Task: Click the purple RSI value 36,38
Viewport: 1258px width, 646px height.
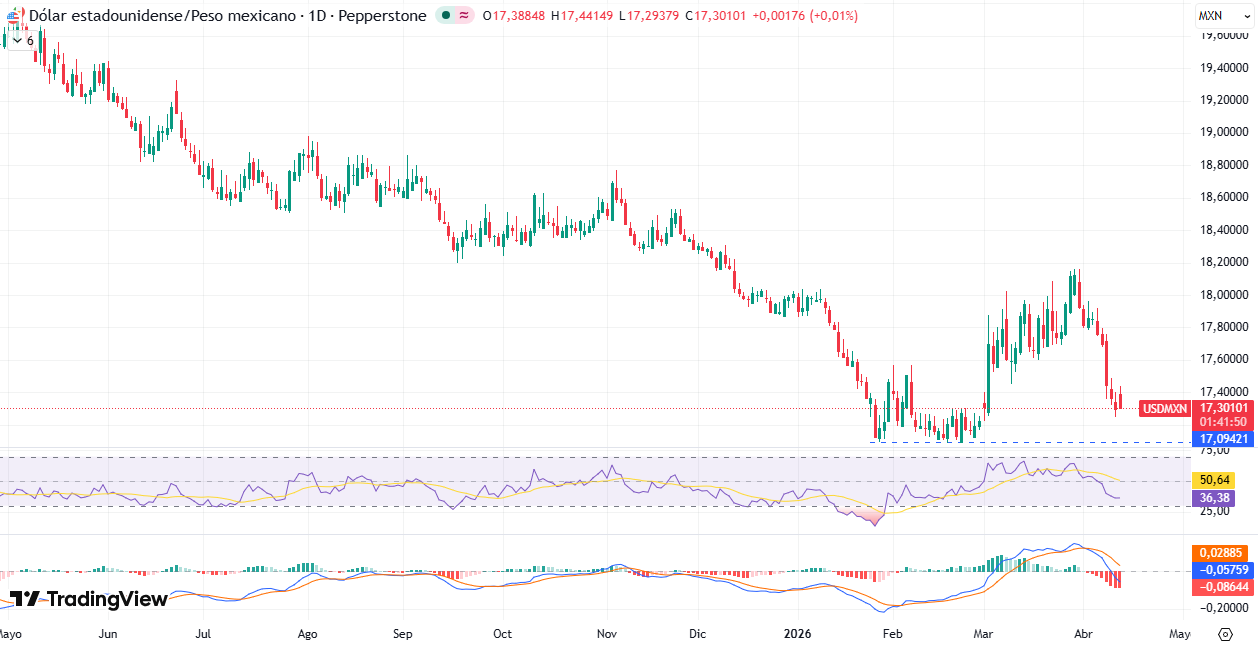Action: point(1212,497)
